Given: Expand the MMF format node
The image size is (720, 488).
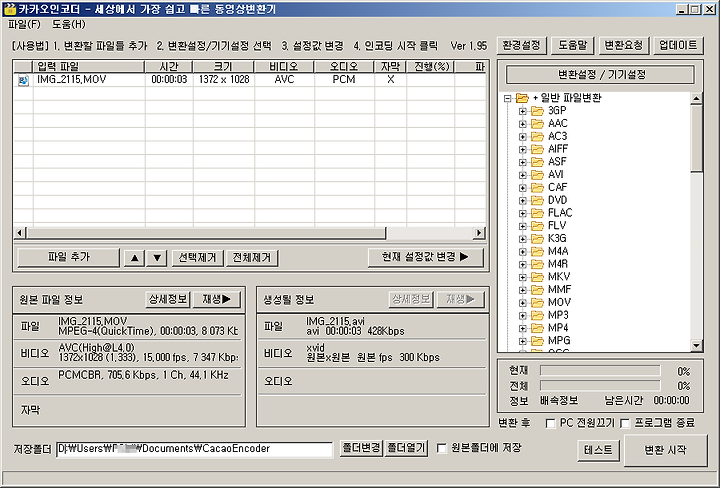Looking at the screenshot, I should click(x=523, y=290).
